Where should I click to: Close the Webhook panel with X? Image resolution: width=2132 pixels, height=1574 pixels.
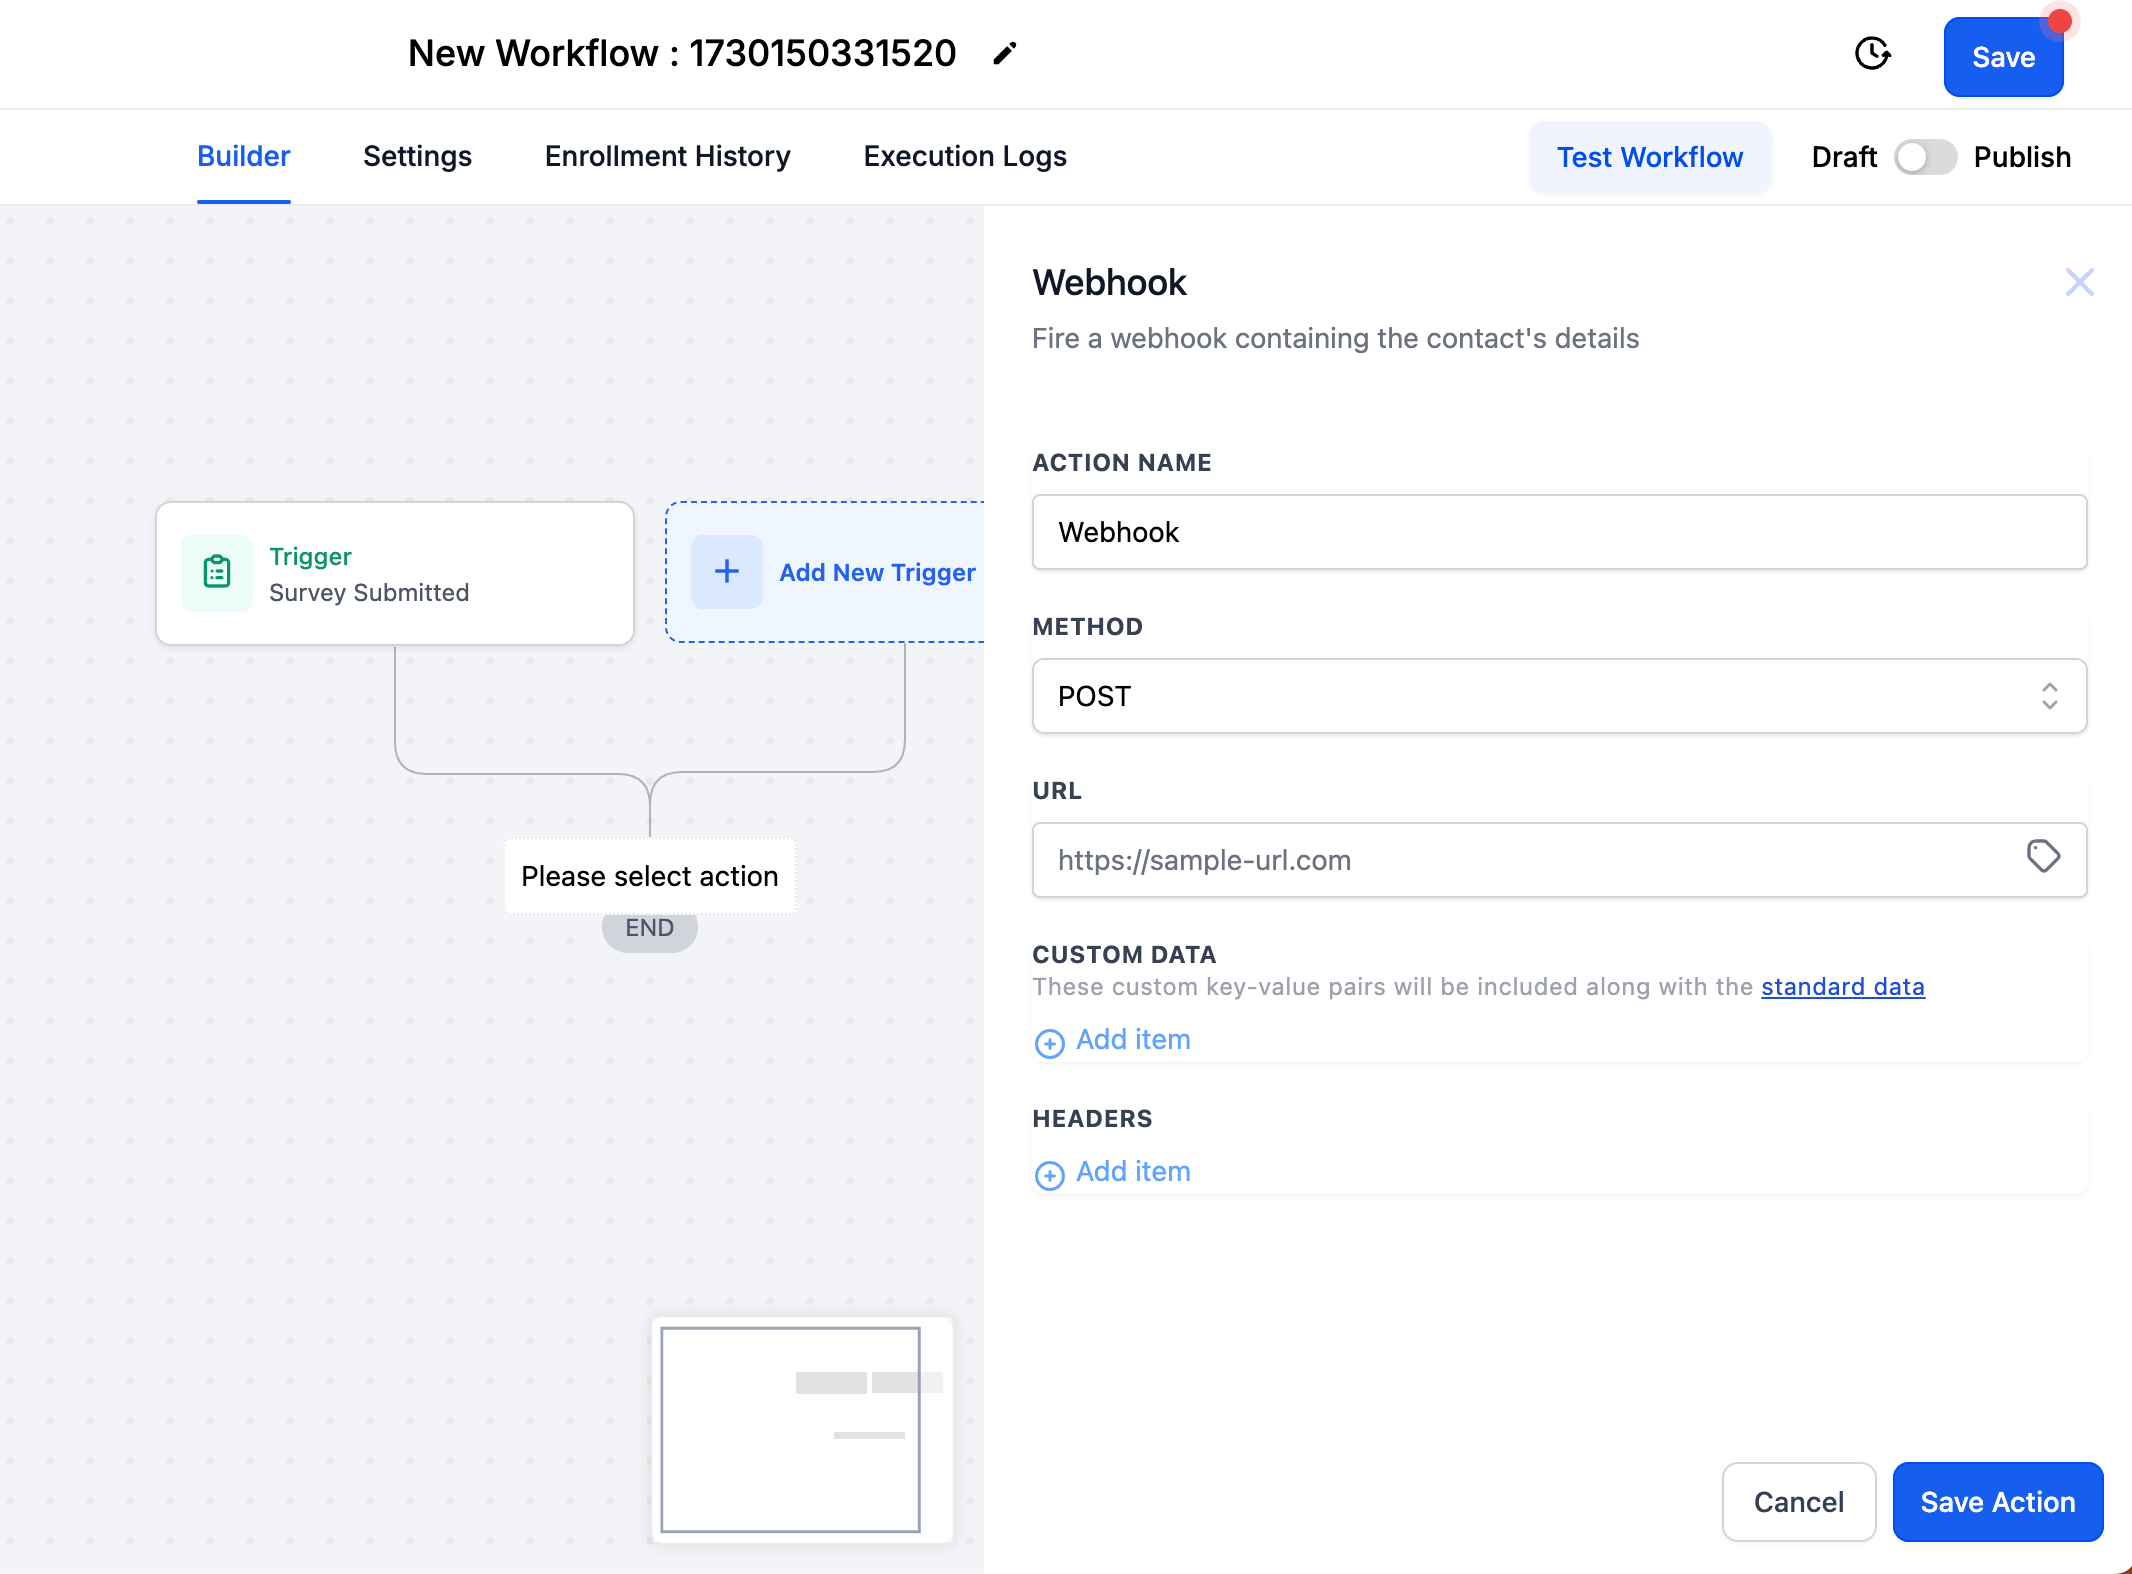(x=2079, y=283)
